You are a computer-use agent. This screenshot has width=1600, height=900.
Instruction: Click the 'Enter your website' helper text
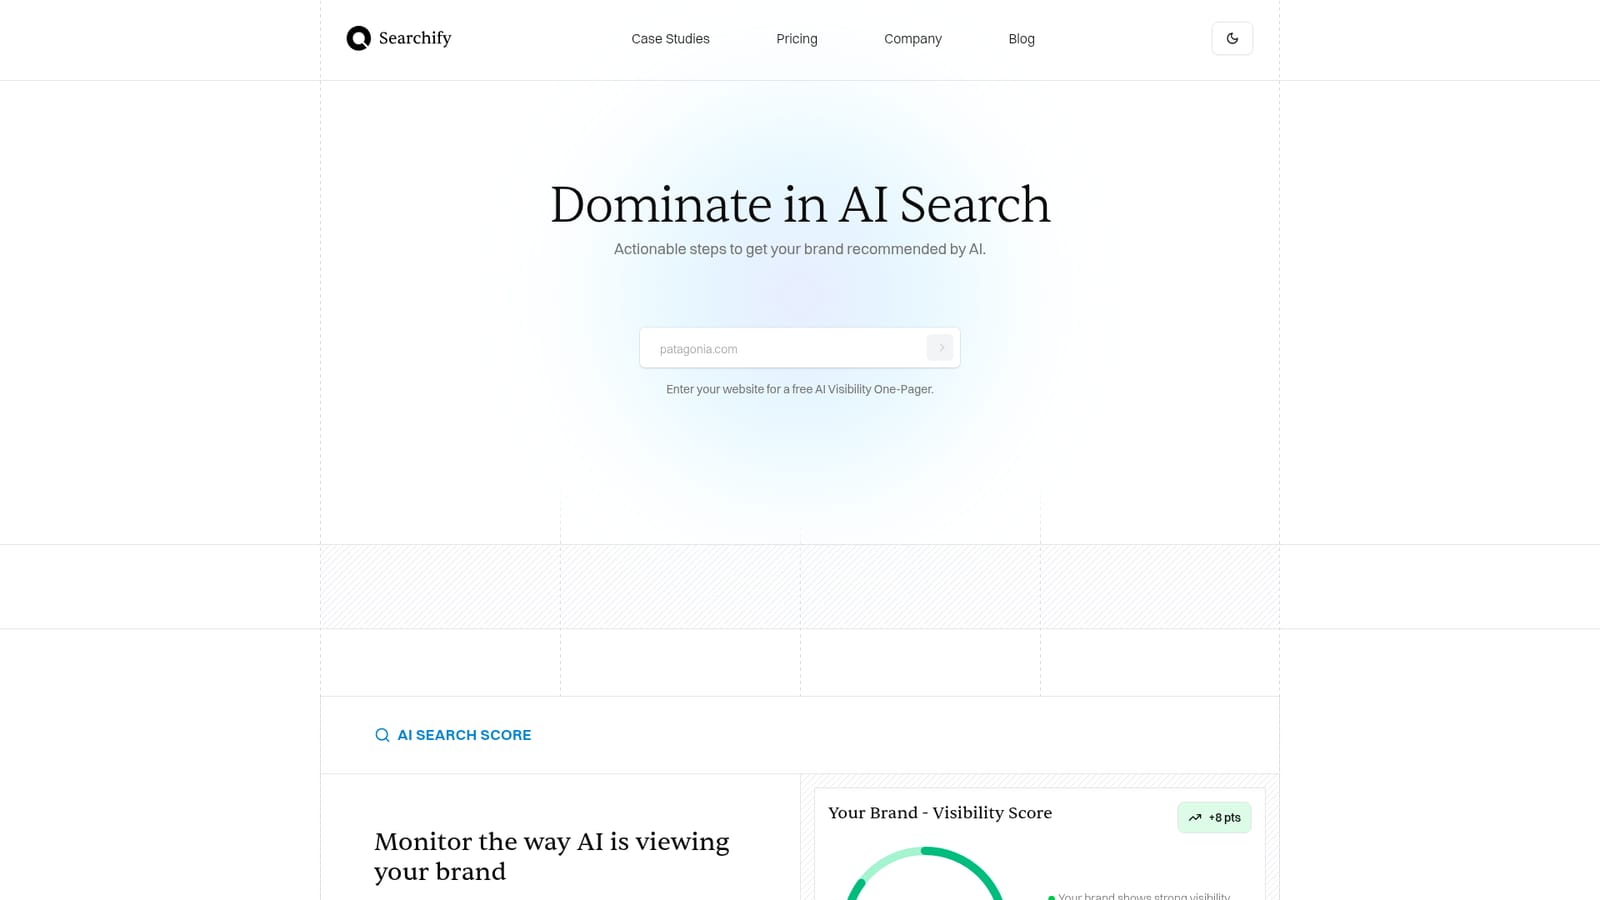click(x=800, y=389)
